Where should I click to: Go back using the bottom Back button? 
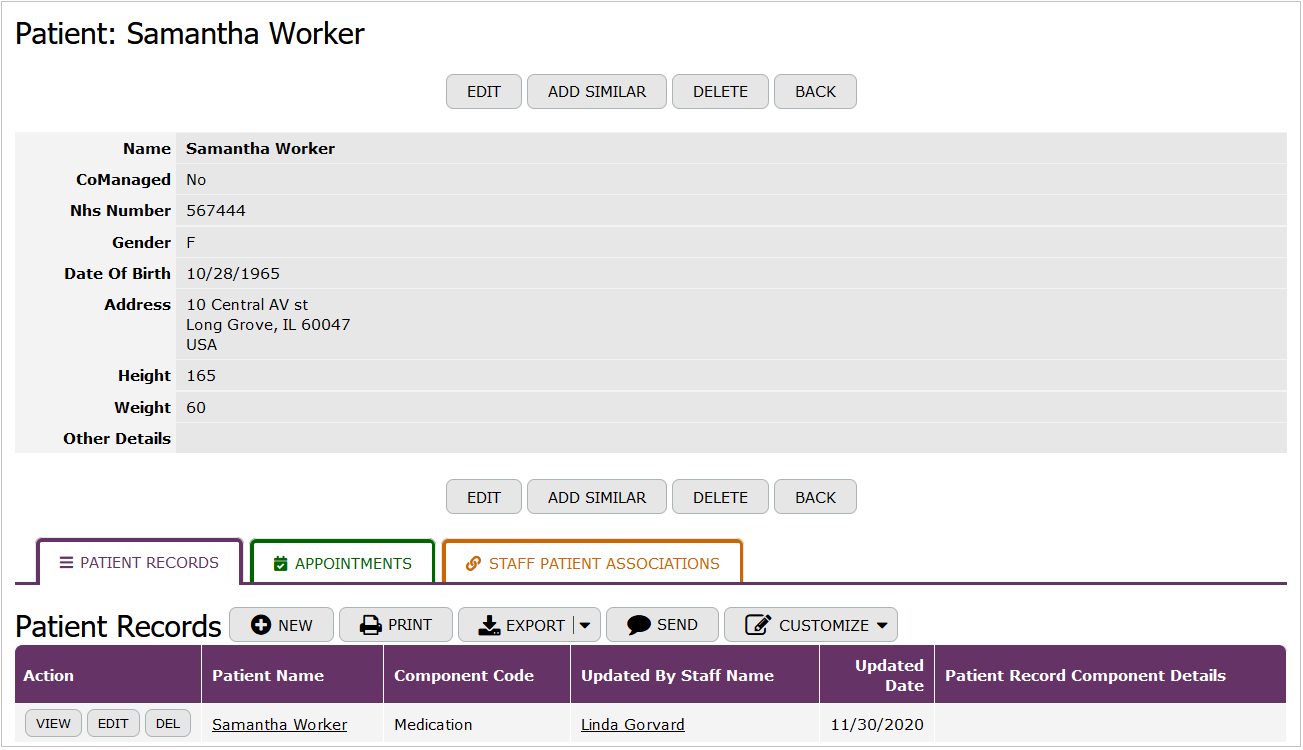coord(815,497)
